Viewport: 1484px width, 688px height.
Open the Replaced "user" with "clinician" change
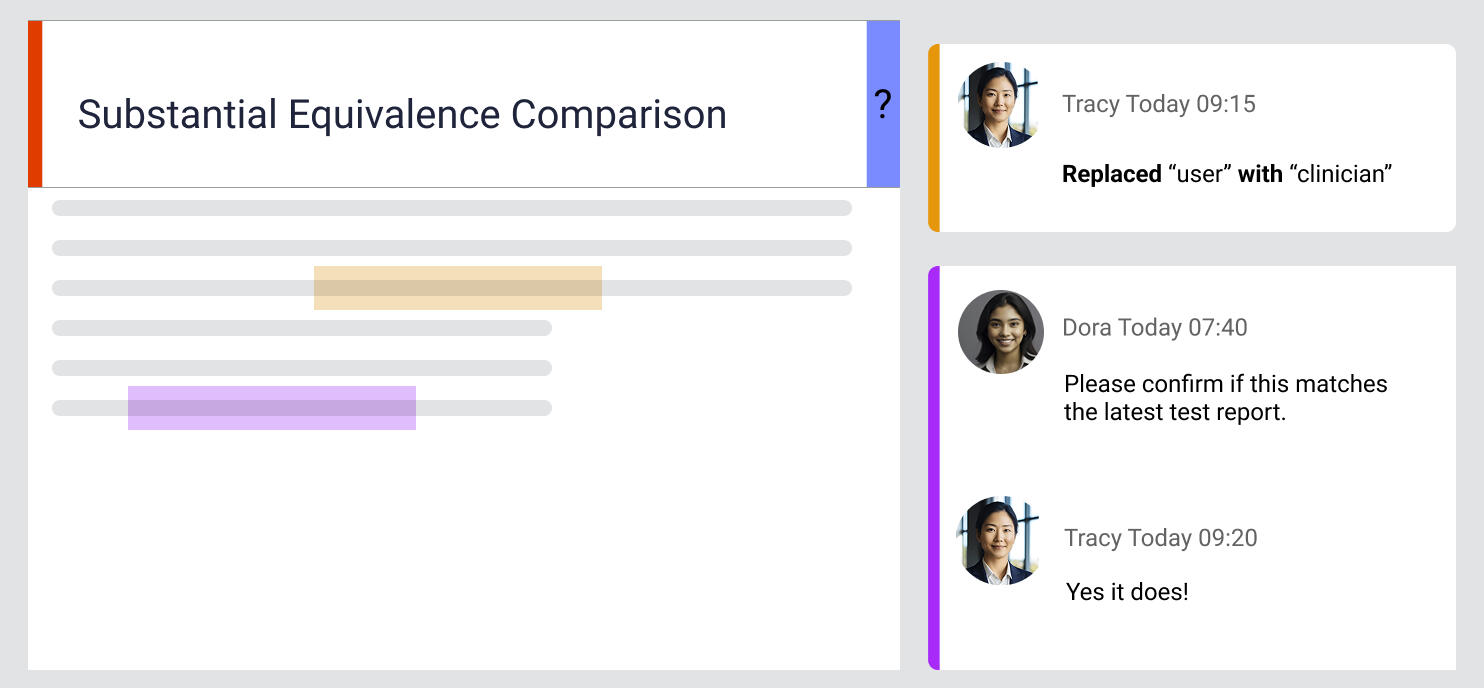coord(1226,174)
